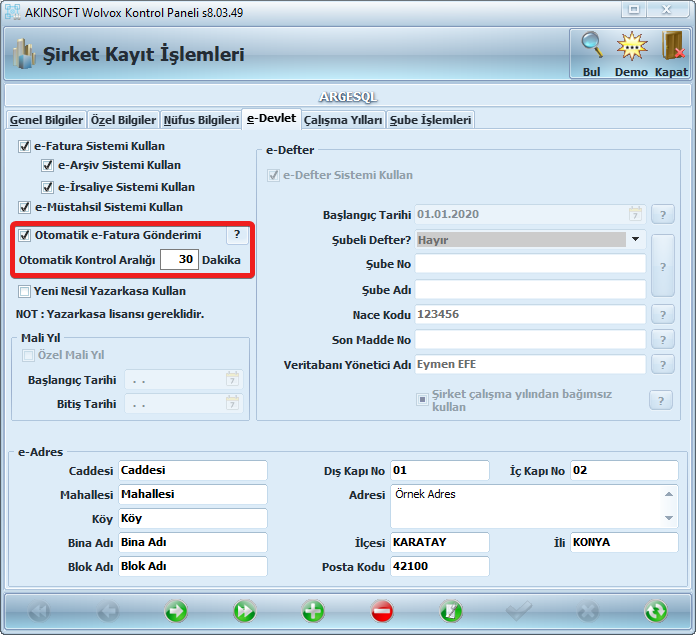Click the İlçesi field showing KARATAY
Viewport: 696px width, 635px height.
(440, 542)
